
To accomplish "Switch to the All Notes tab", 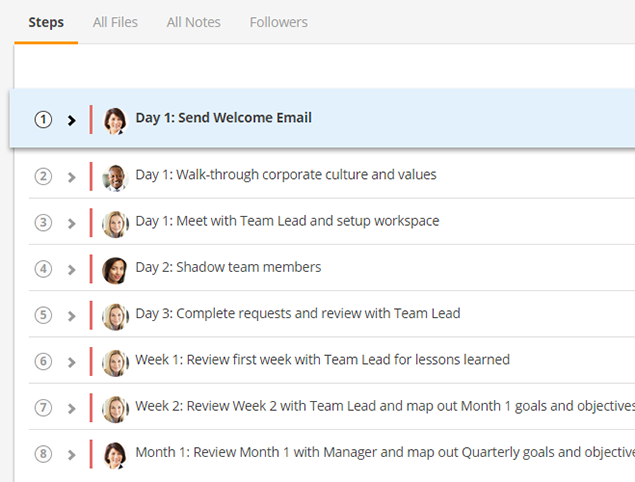I will [x=194, y=22].
